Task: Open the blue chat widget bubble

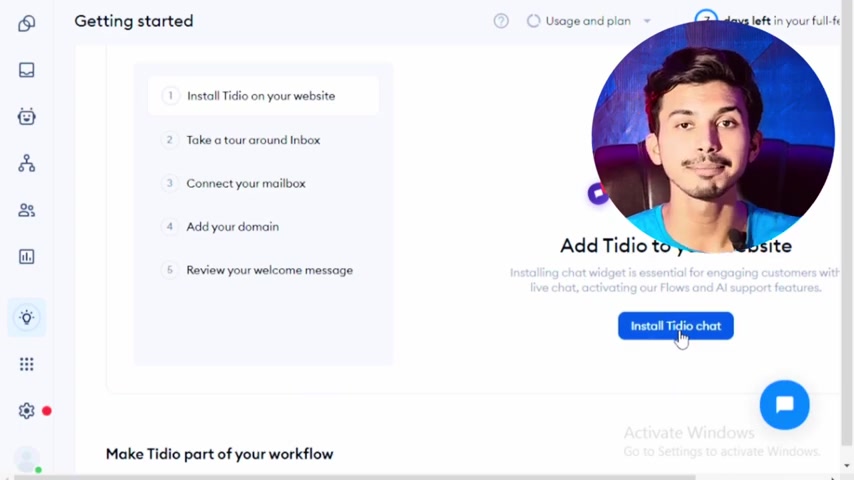Action: coord(784,405)
